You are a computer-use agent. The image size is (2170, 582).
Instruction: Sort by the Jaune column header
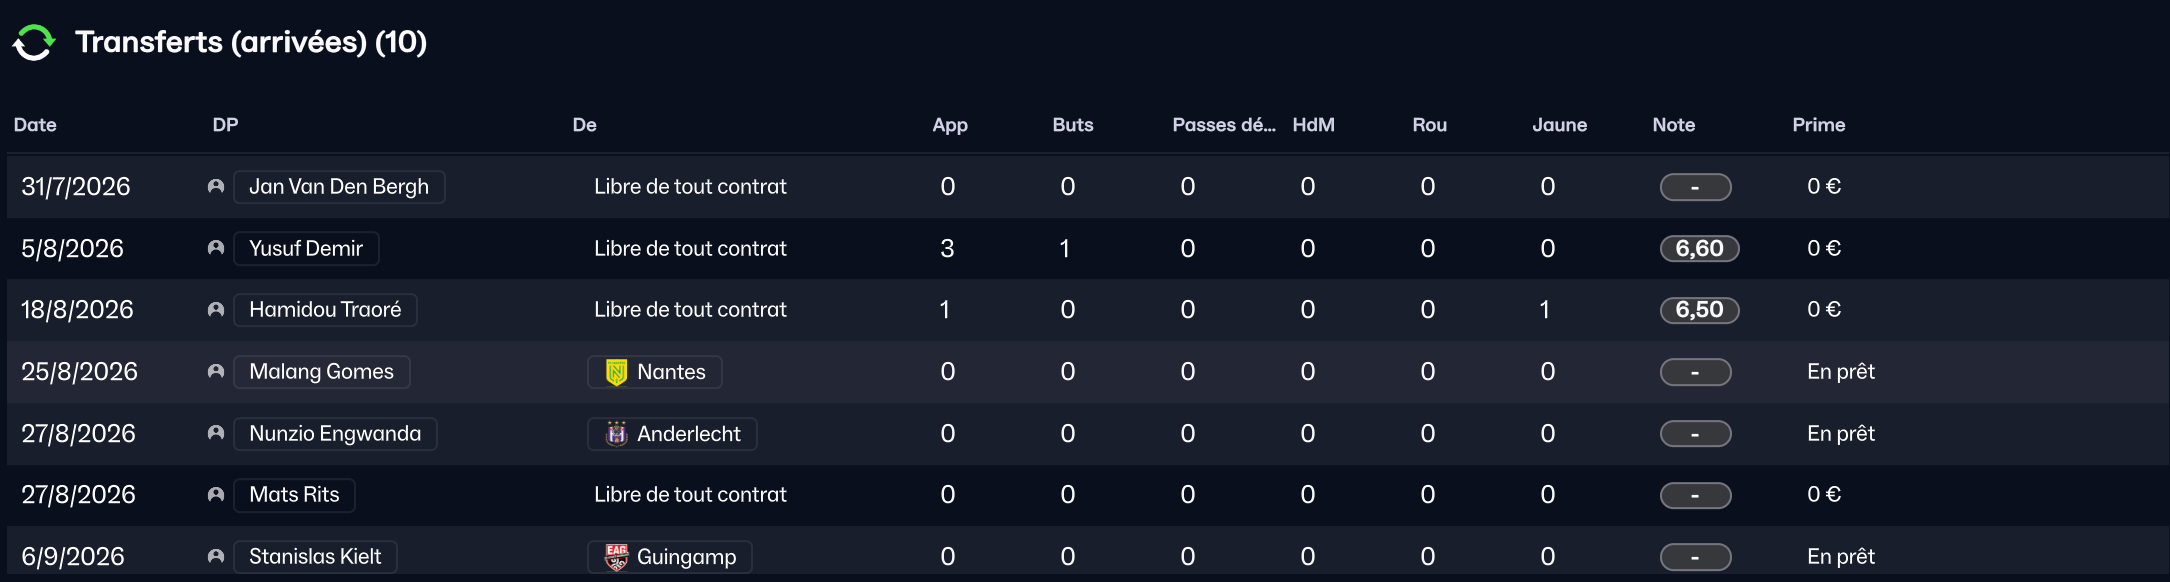pos(1559,125)
